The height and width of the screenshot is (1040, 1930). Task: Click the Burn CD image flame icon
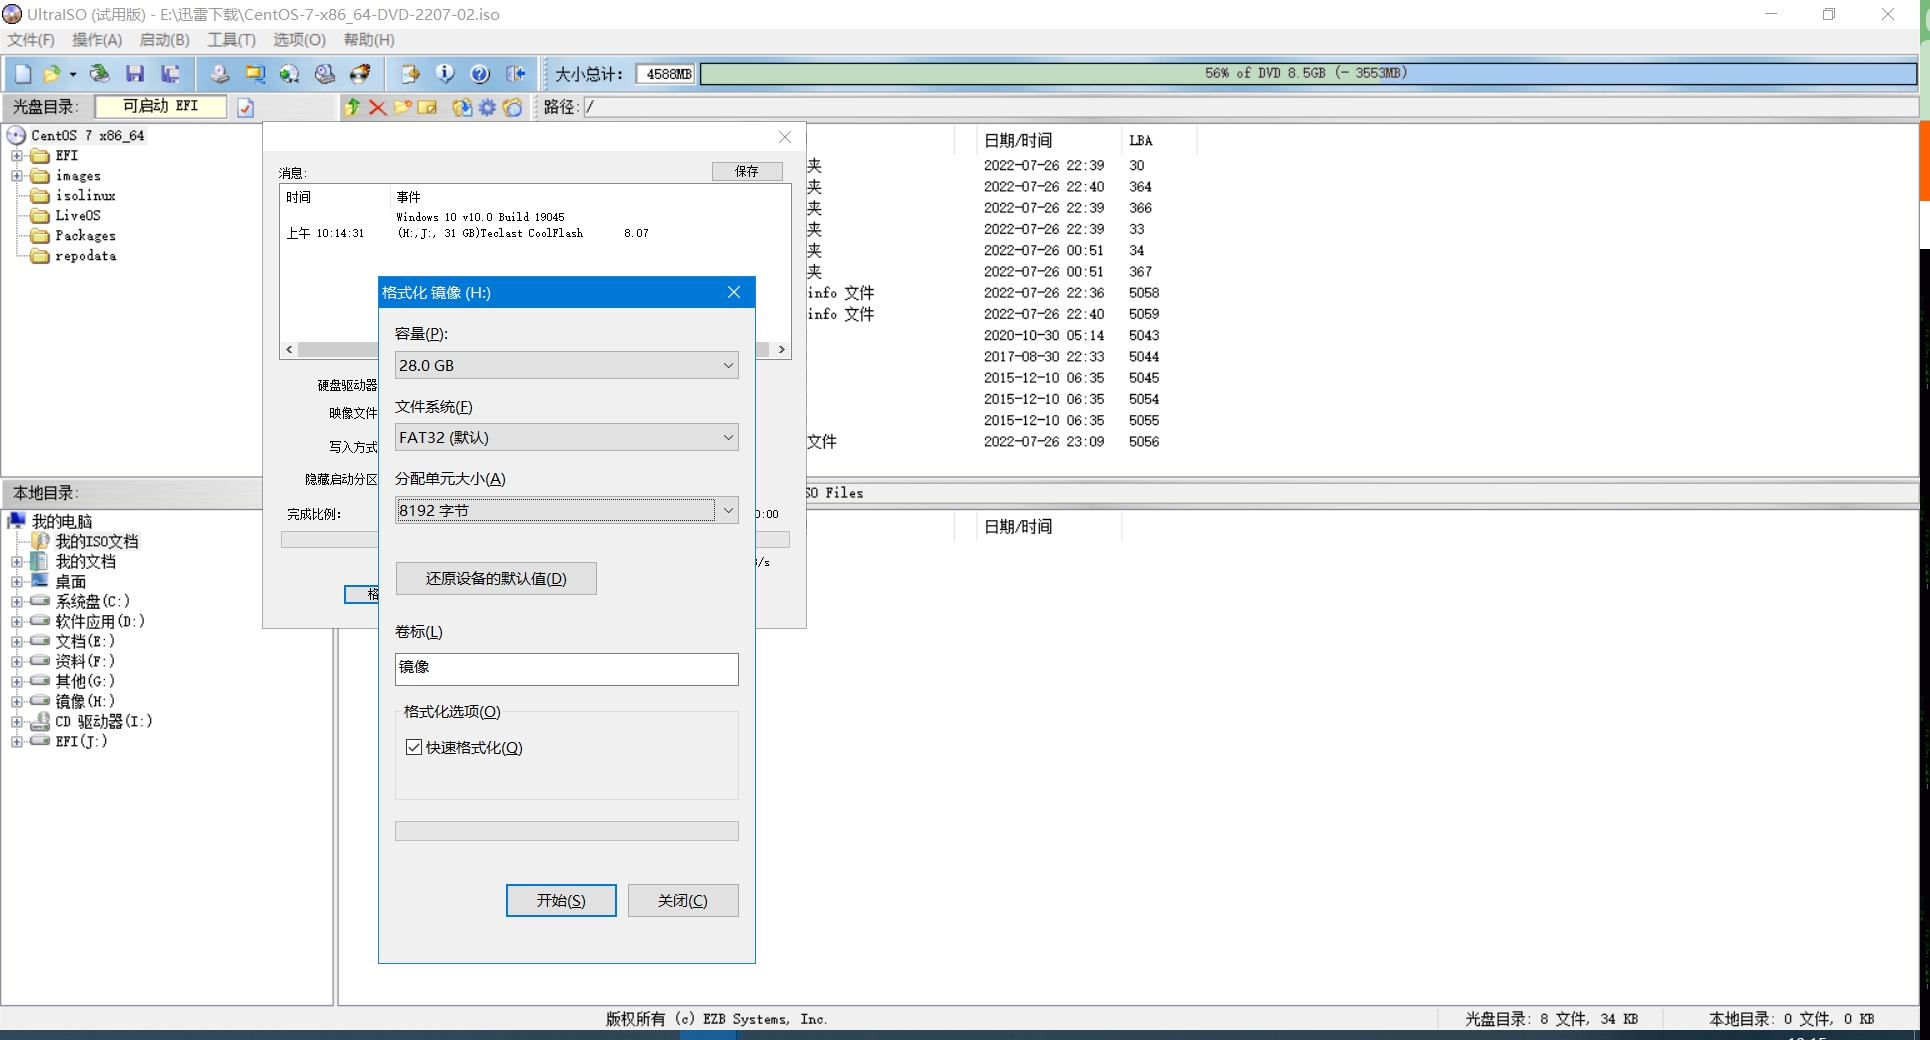pyautogui.click(x=360, y=74)
